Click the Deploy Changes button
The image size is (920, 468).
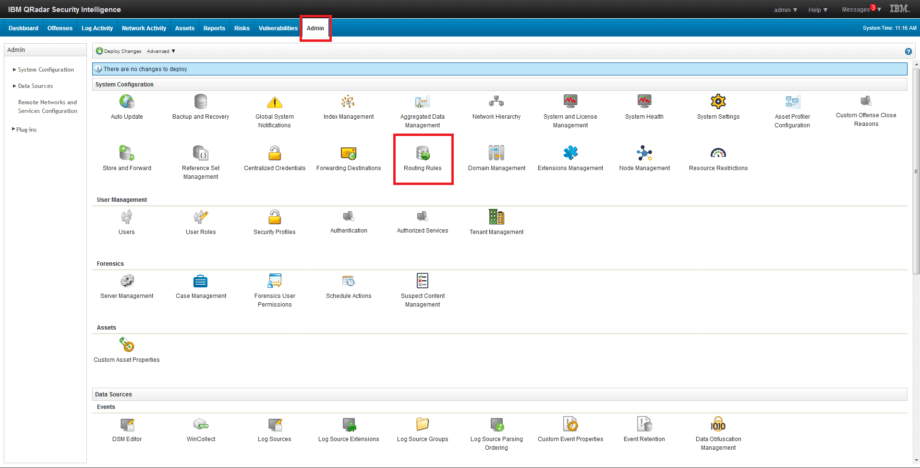click(x=119, y=51)
